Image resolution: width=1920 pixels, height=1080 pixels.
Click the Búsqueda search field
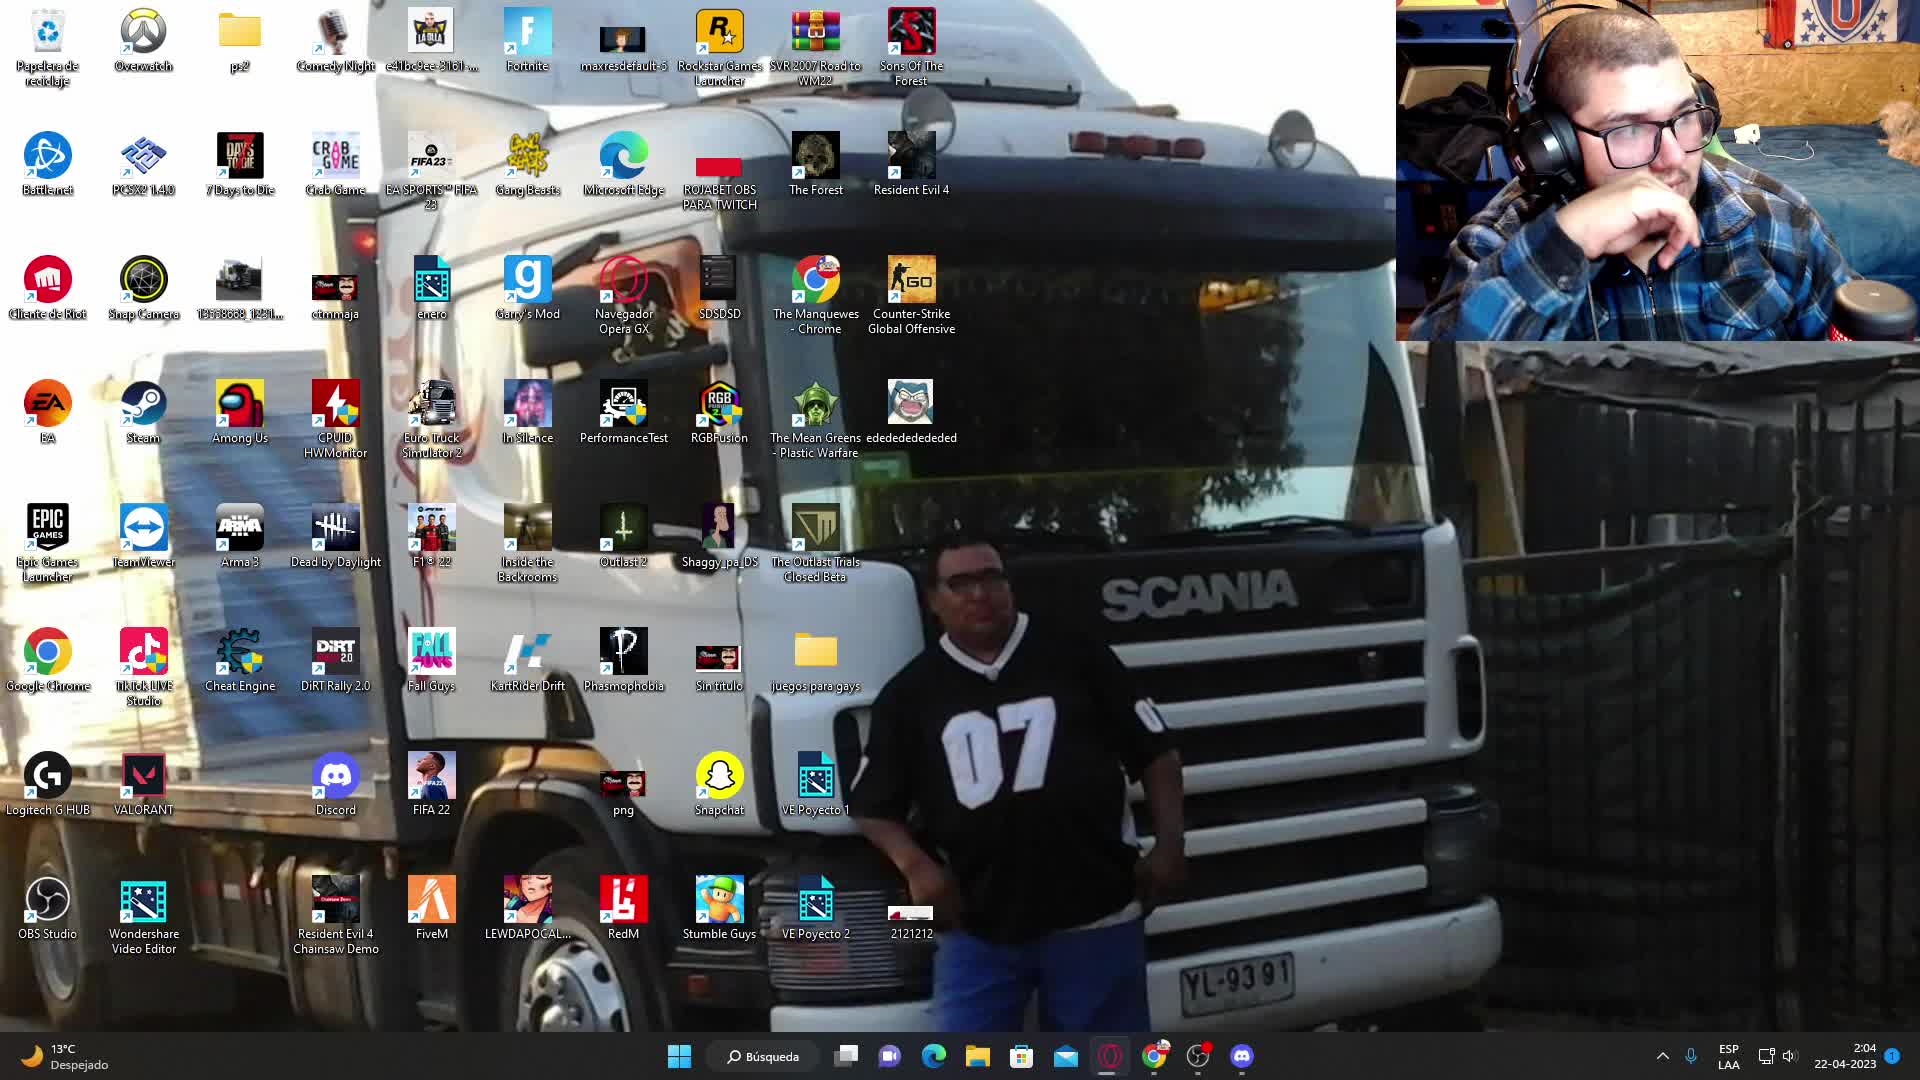(762, 1056)
